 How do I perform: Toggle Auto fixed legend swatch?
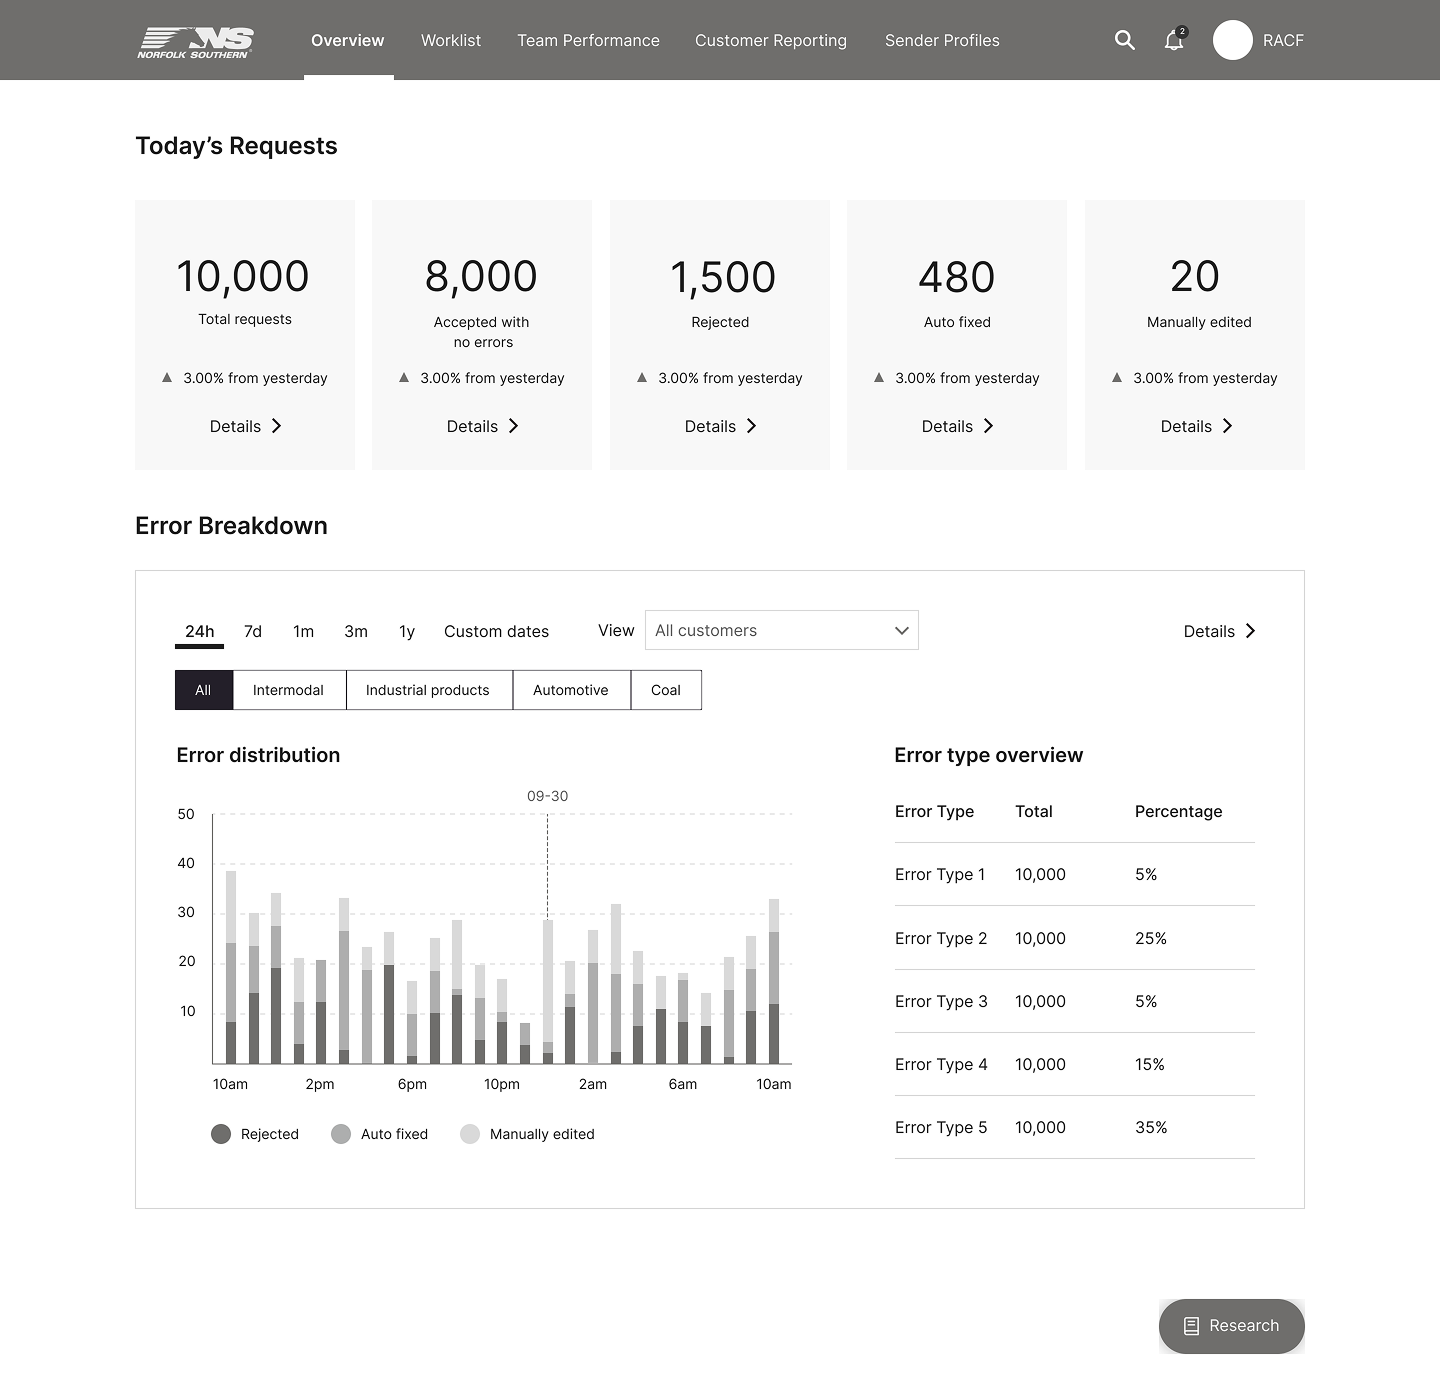(x=341, y=1134)
